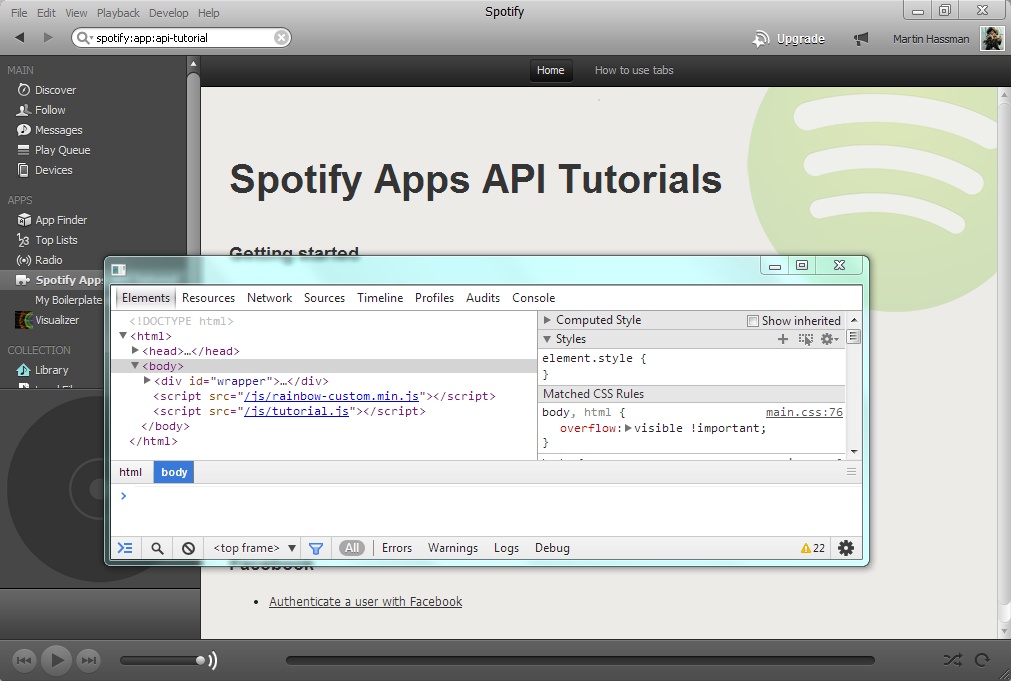Expand the head element node

(x=136, y=351)
